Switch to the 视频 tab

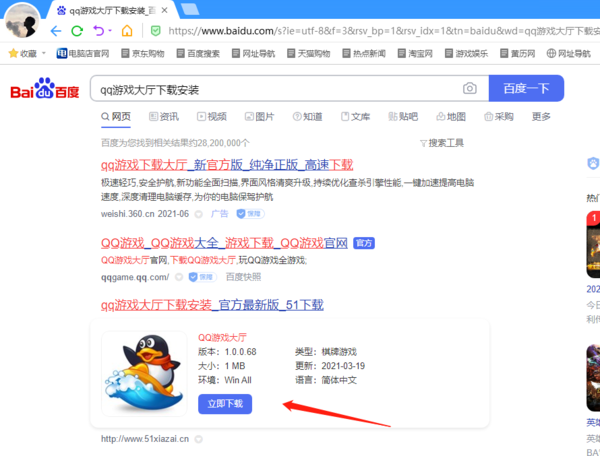click(212, 116)
